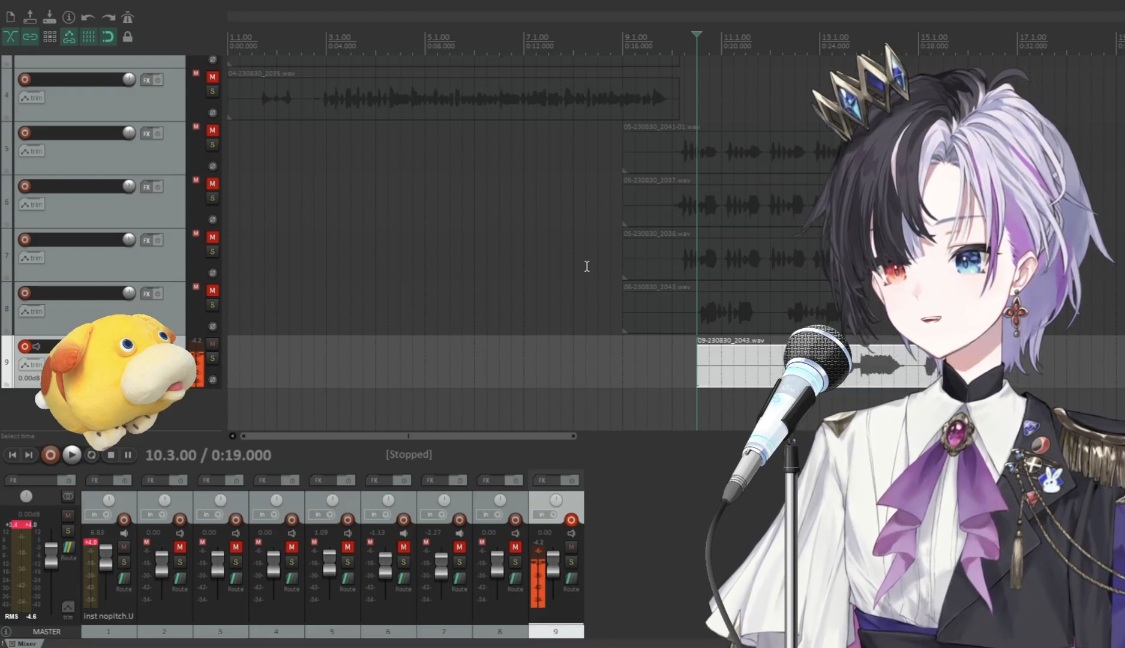The image size is (1125, 648).
Task: Toggle FX bypass power icon on track 6
Action: tap(158, 187)
